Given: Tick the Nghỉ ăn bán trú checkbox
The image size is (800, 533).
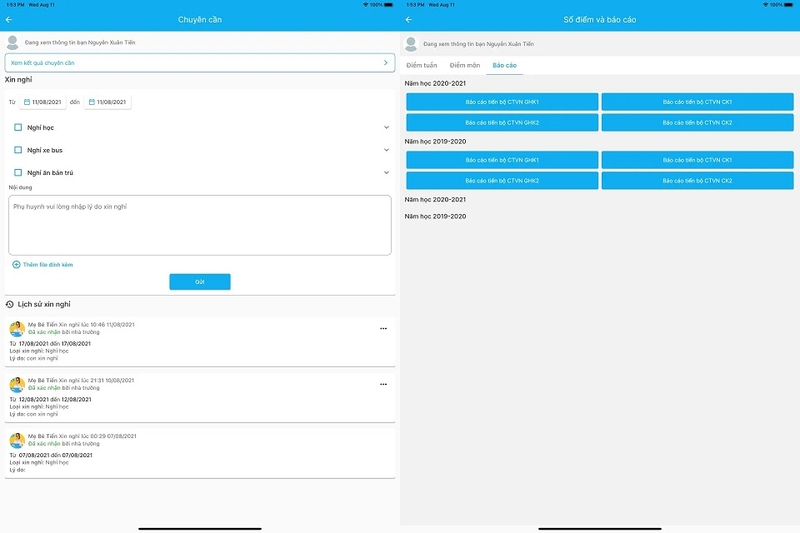Looking at the screenshot, I should [18, 172].
